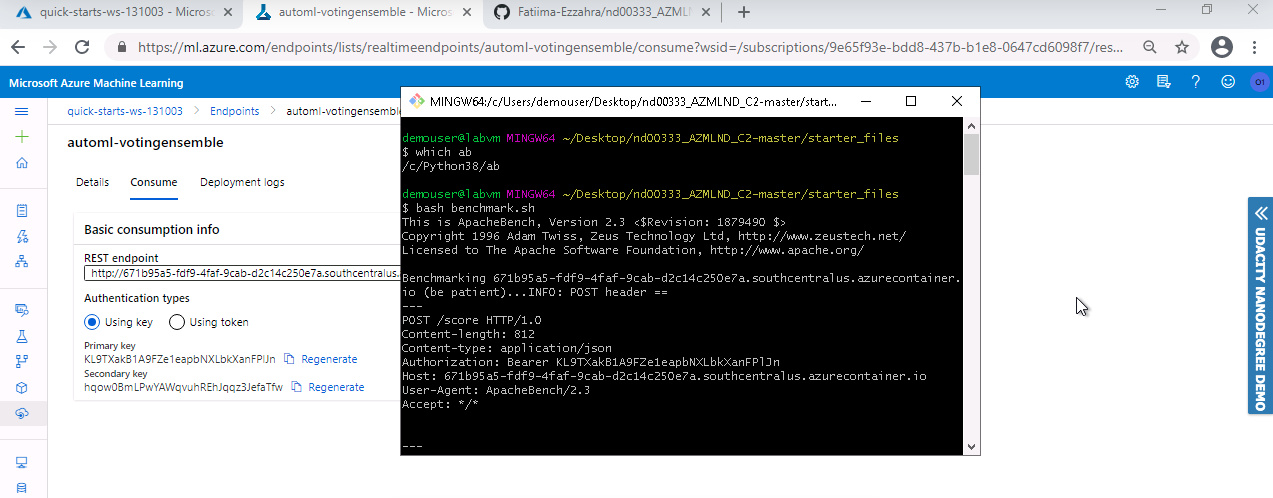Switch to the Details tab

click(92, 182)
